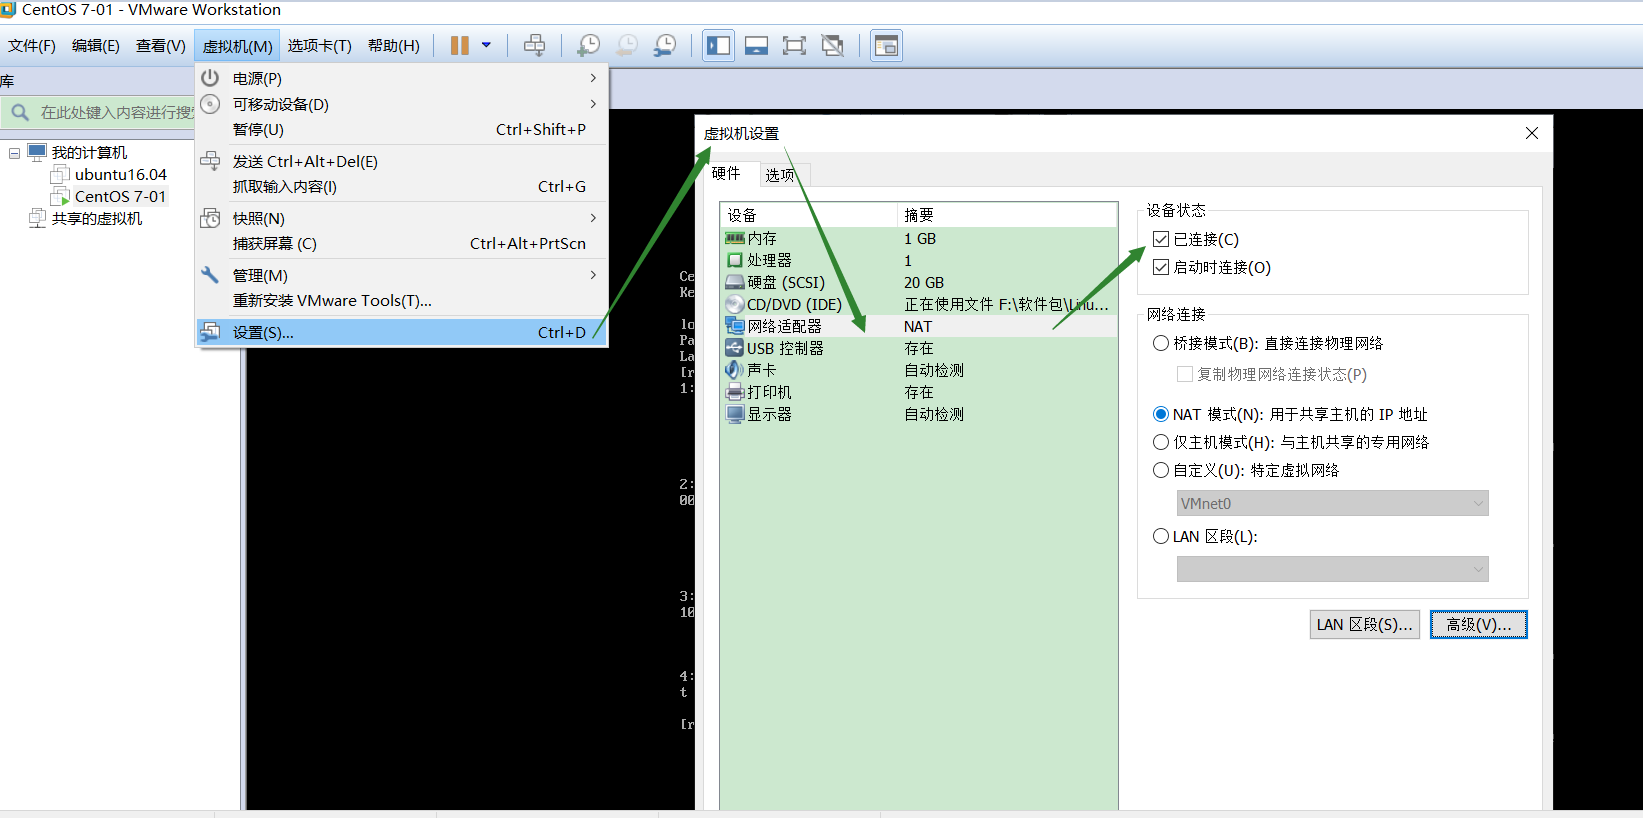Screen dimensions: 1643x818
Task: Select 桥接模式(B) radio button
Action: click(1161, 343)
